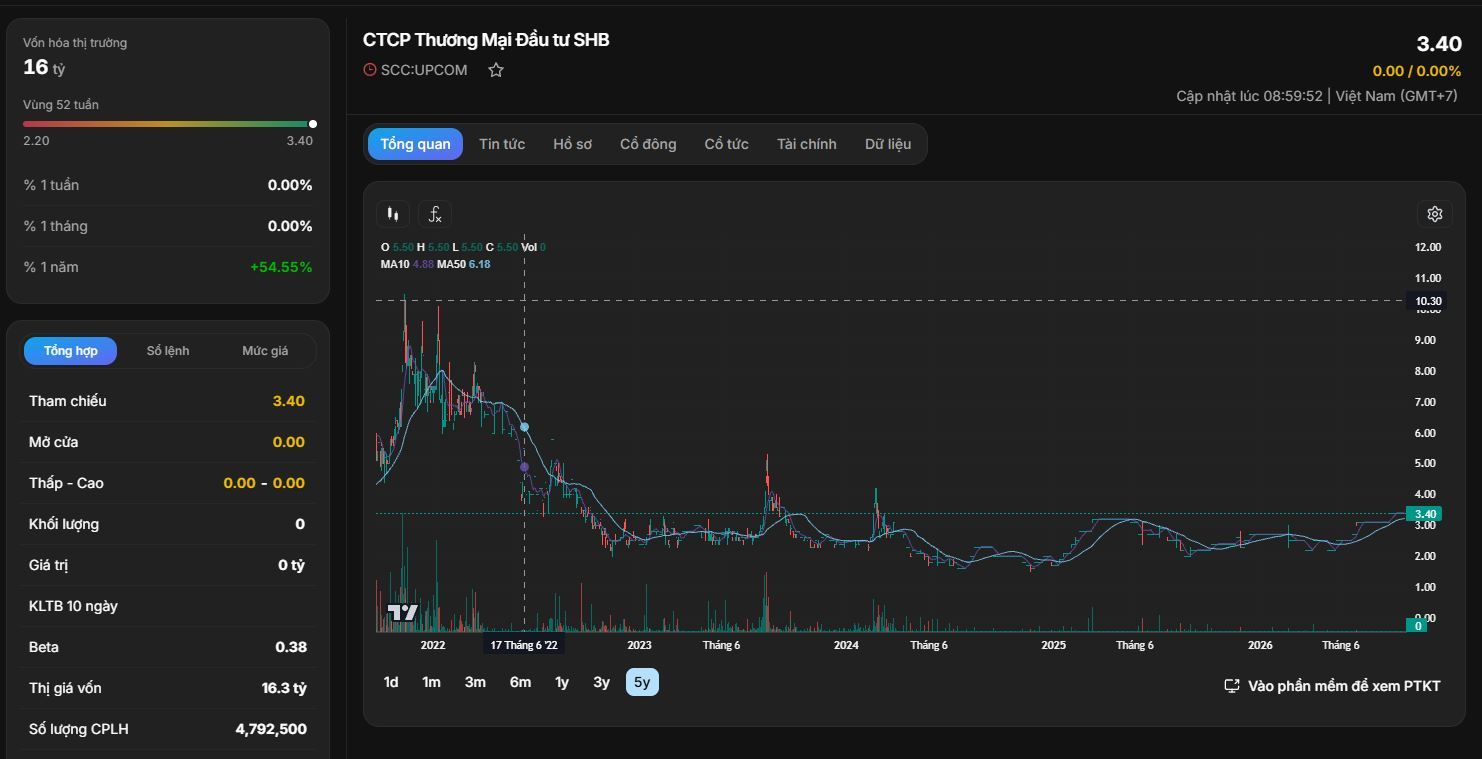1482x759 pixels.
Task: Click the Mở cửa row label
Action: [54, 442]
